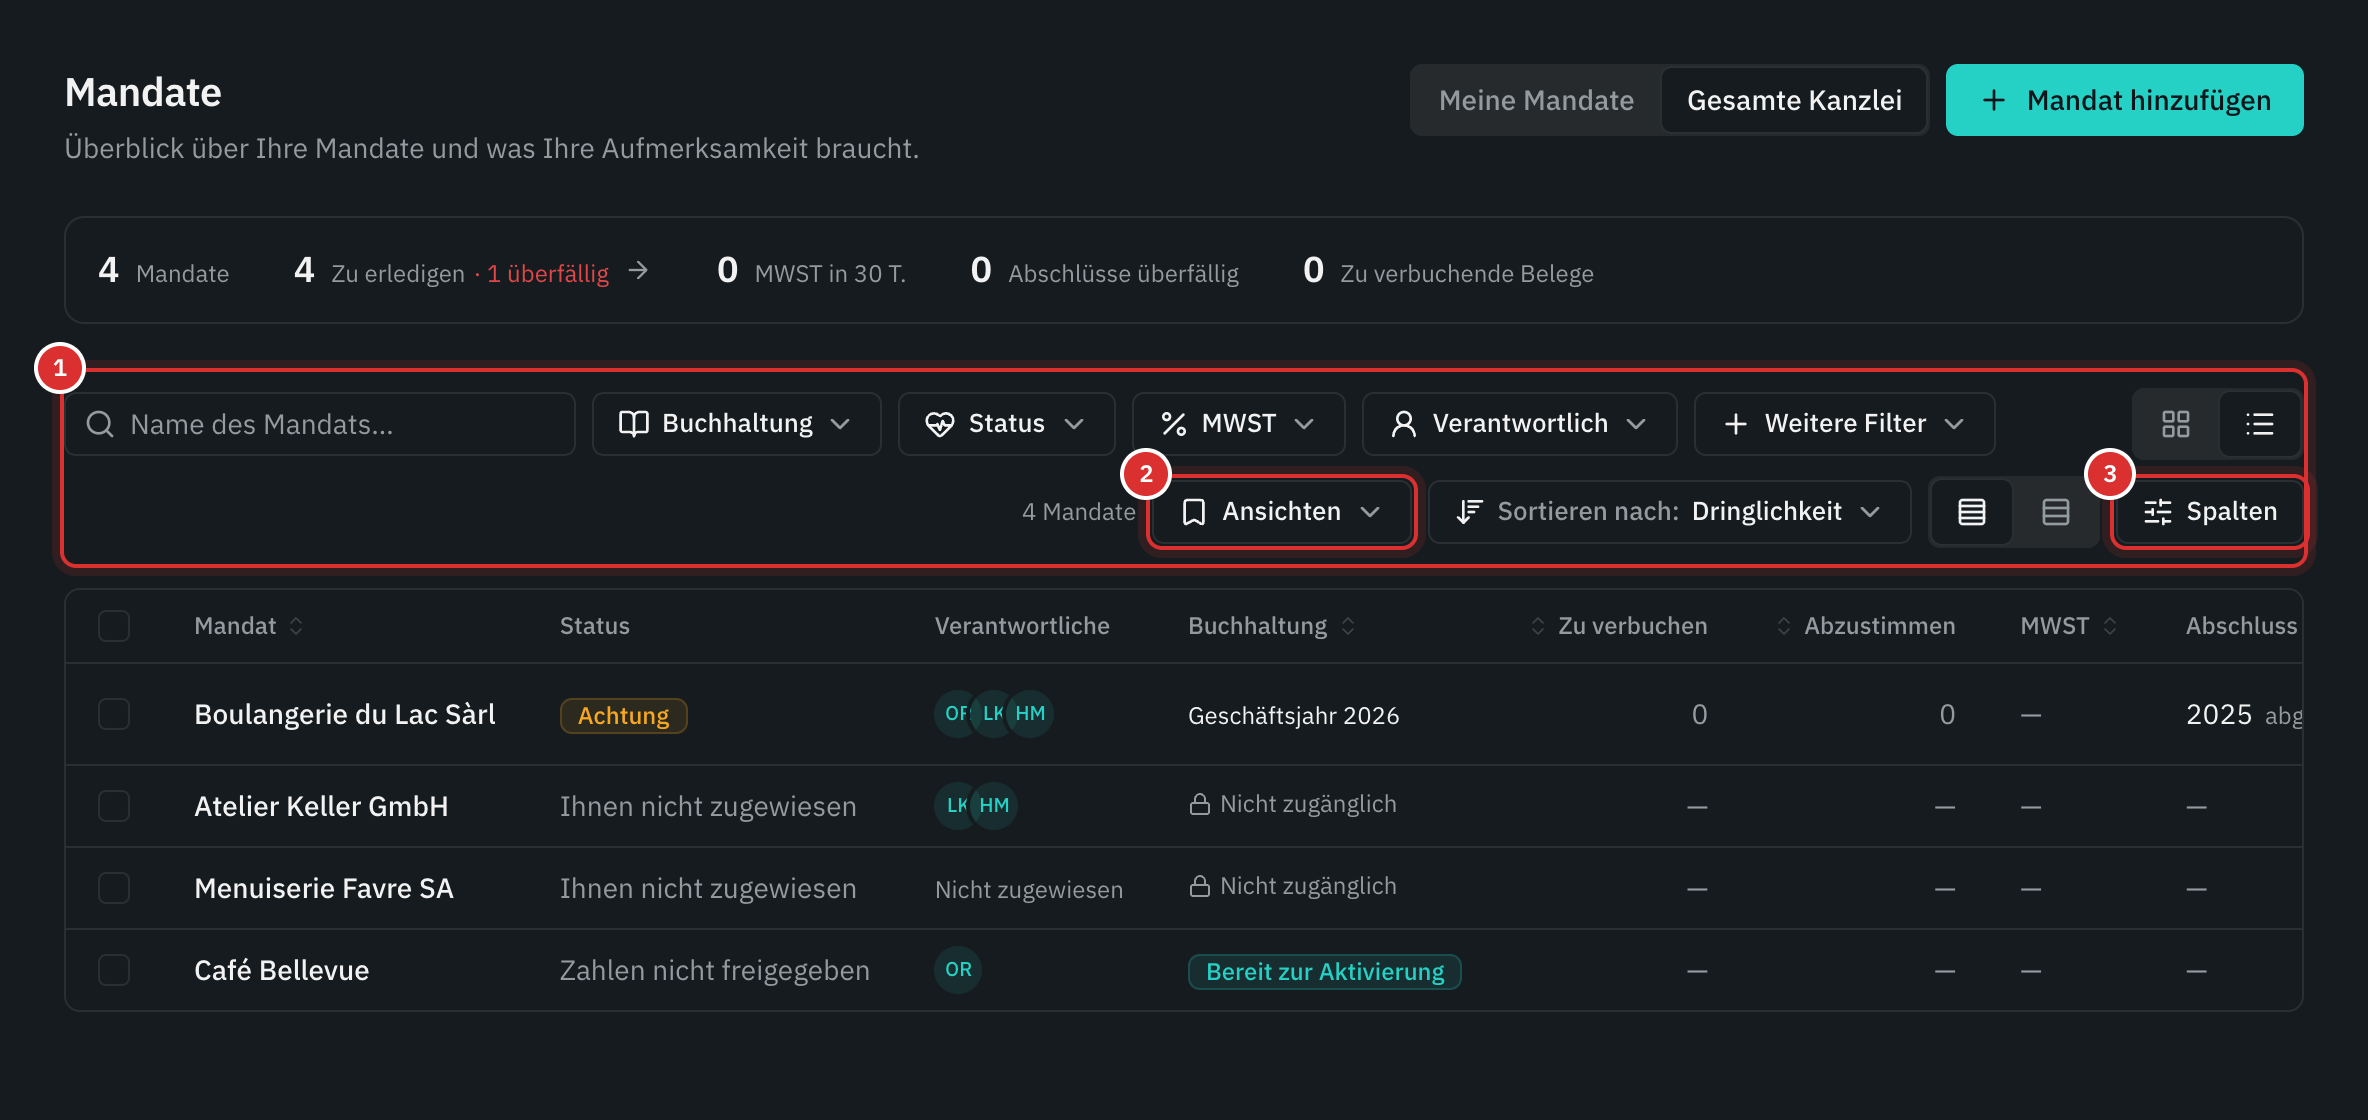Screen dimensions: 2368x1120
Task: Open the Status filter dropdown
Action: coord(1006,424)
